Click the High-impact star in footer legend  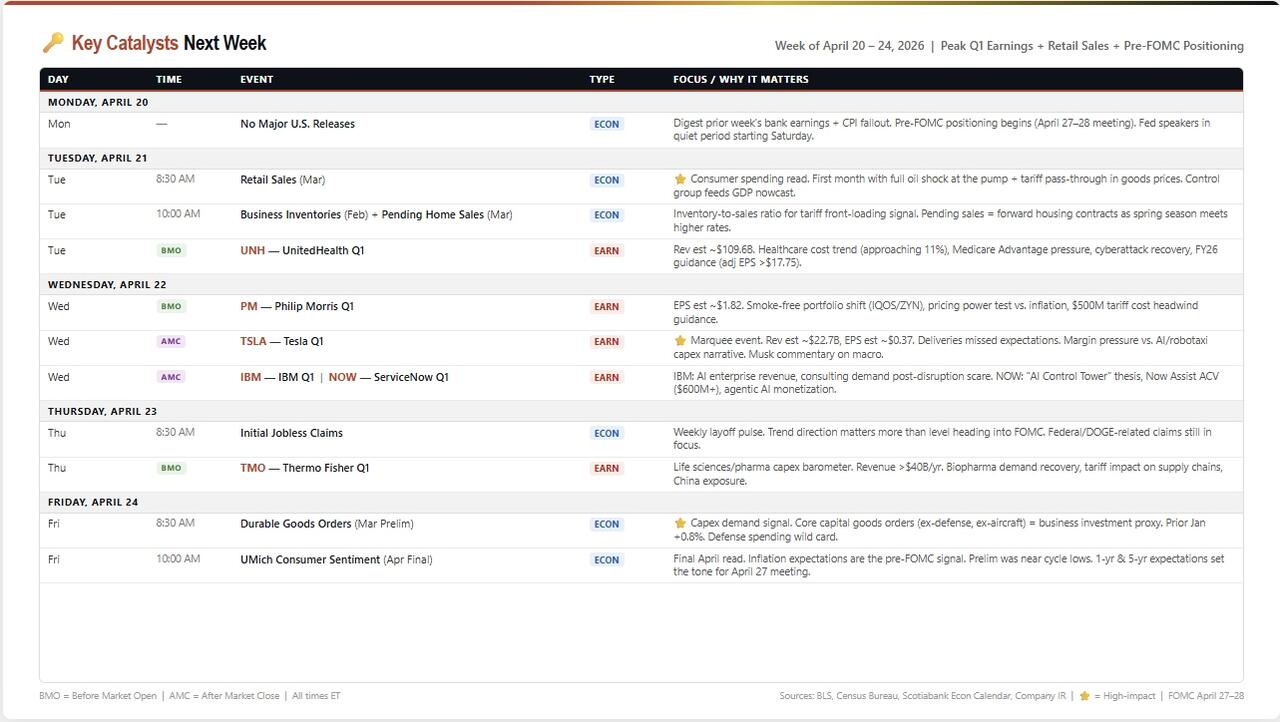(1084, 696)
